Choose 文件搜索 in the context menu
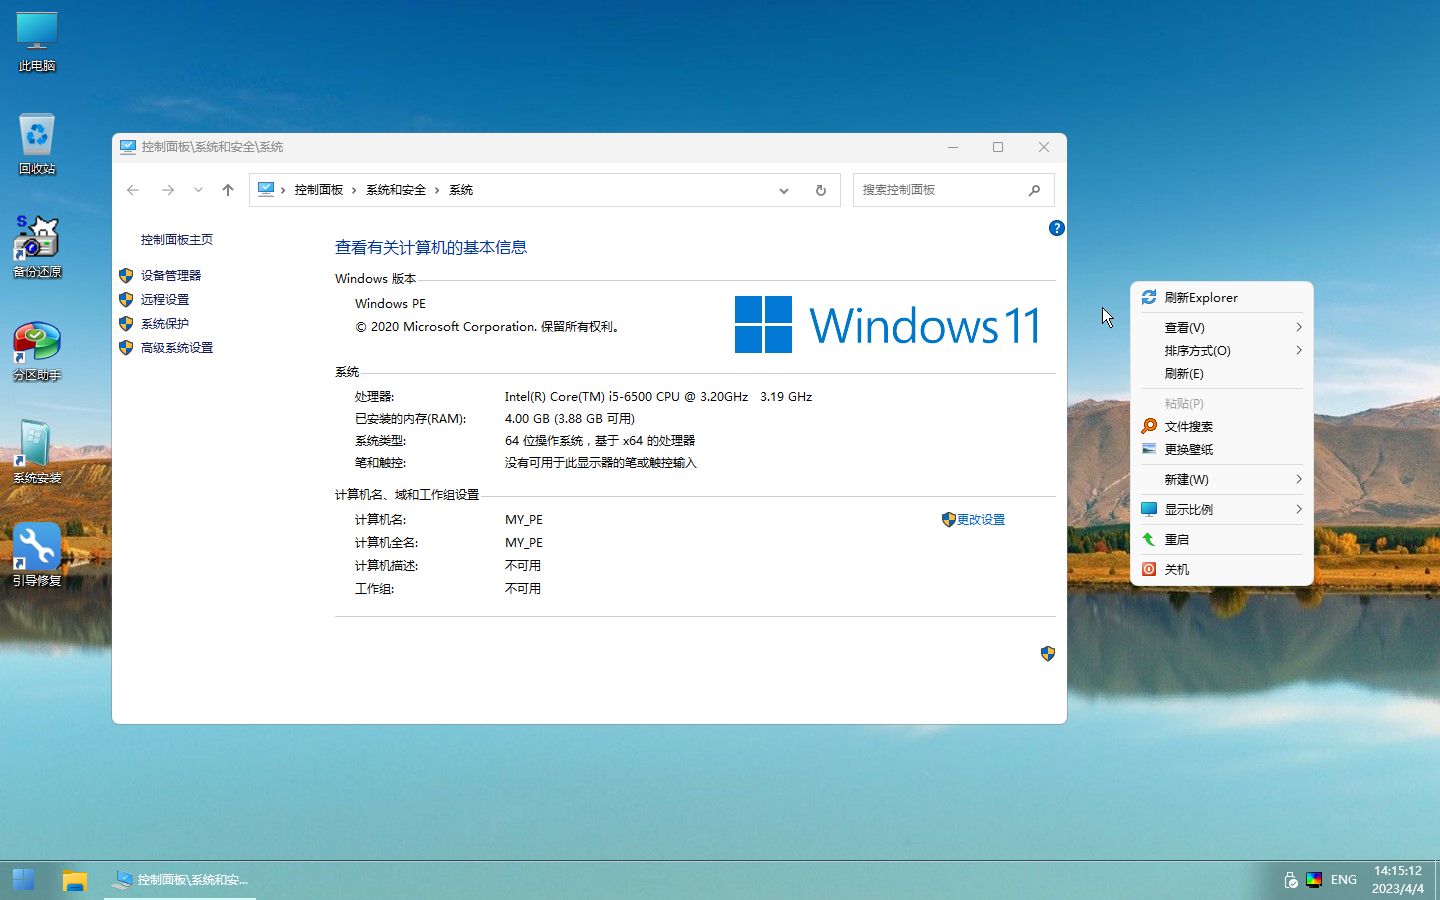The height and width of the screenshot is (900, 1440). 1221,426
